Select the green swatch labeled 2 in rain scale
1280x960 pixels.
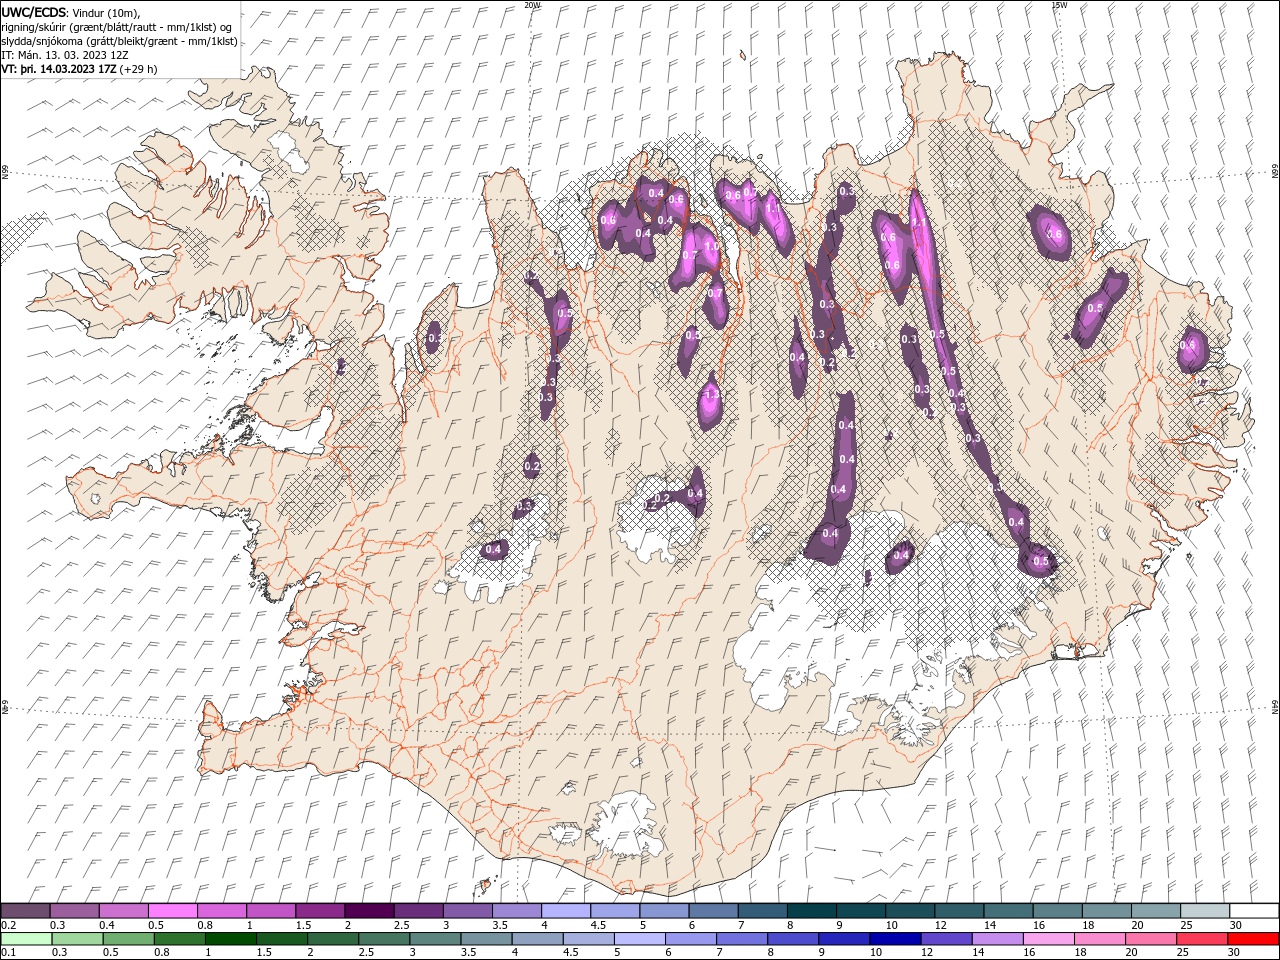(332, 939)
